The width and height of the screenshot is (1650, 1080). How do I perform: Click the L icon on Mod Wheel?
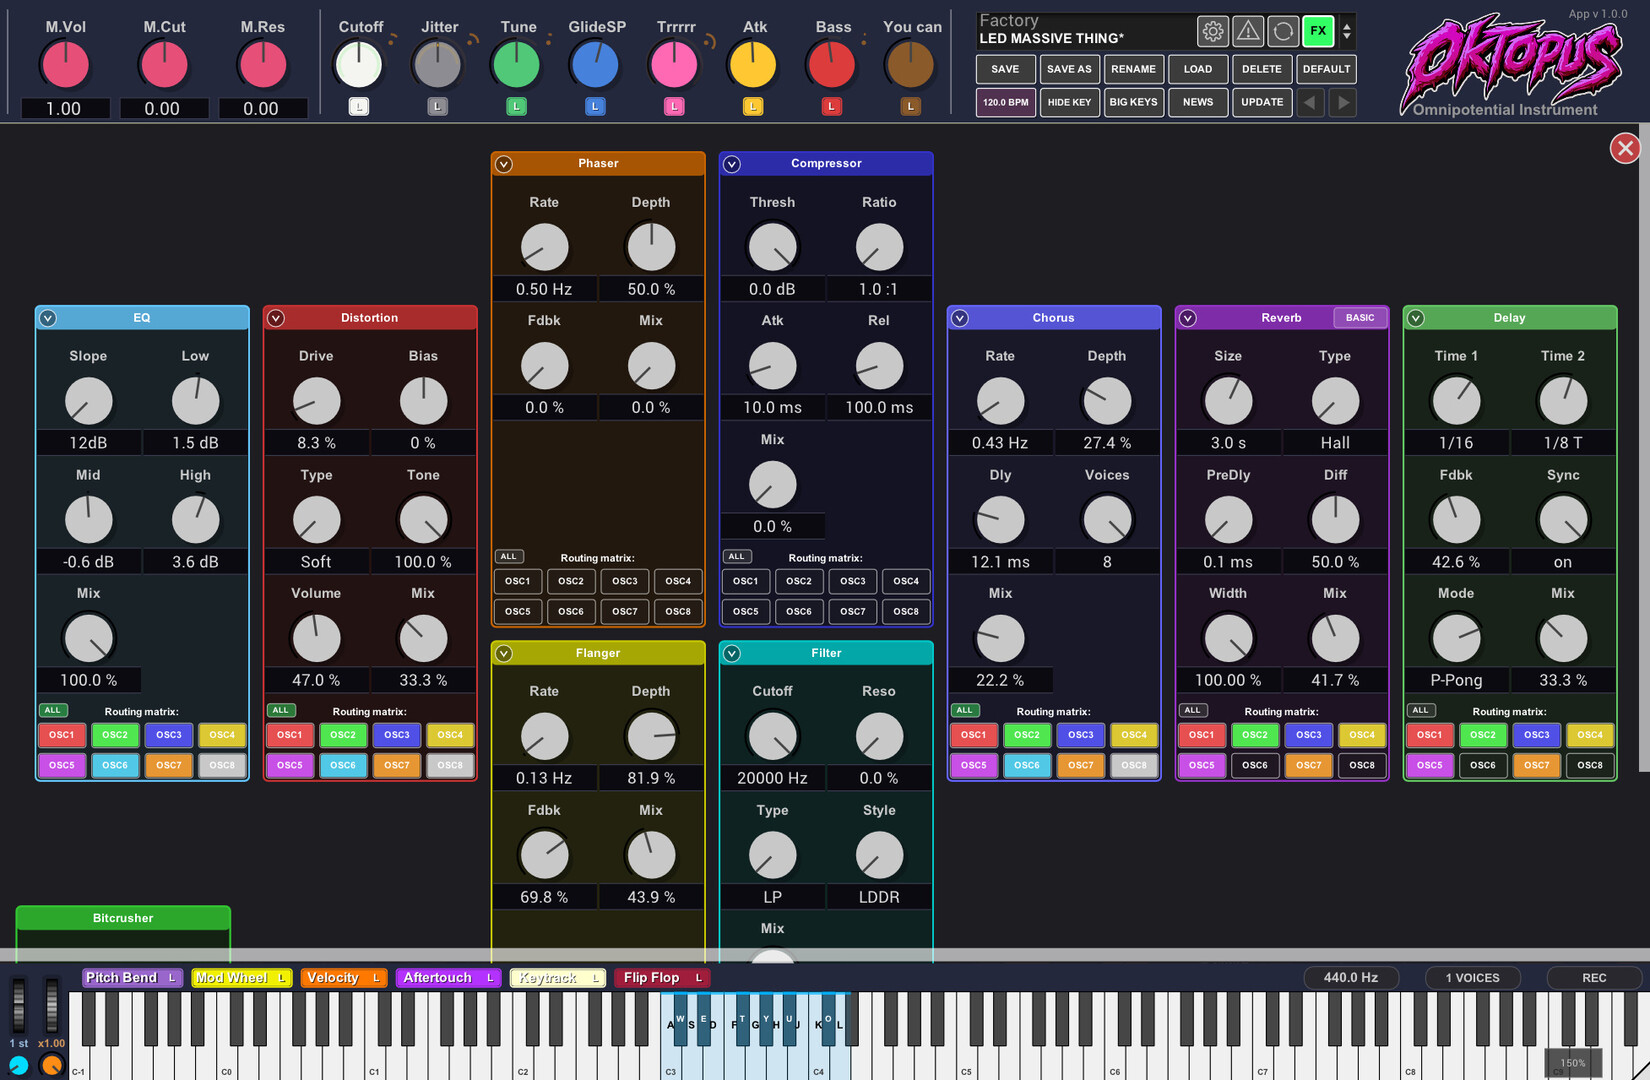pyautogui.click(x=282, y=978)
